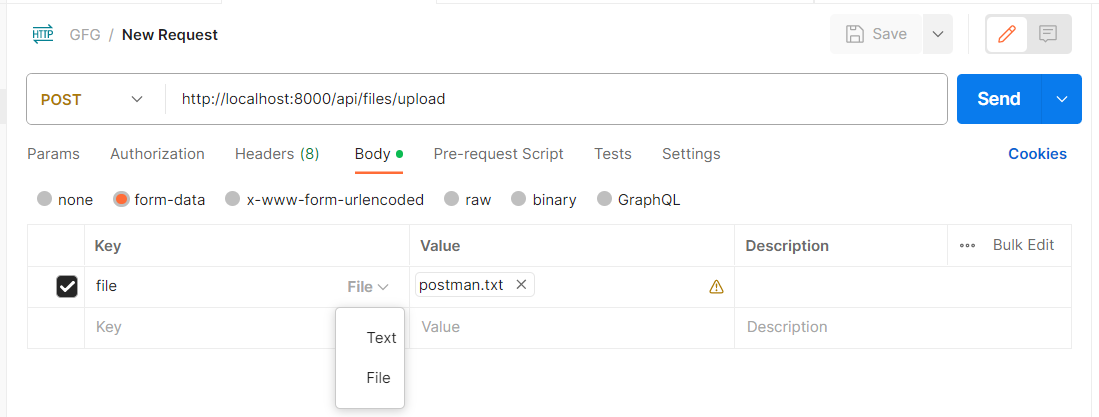This screenshot has width=1099, height=417.
Task: Click the Save button
Action: coord(876,34)
